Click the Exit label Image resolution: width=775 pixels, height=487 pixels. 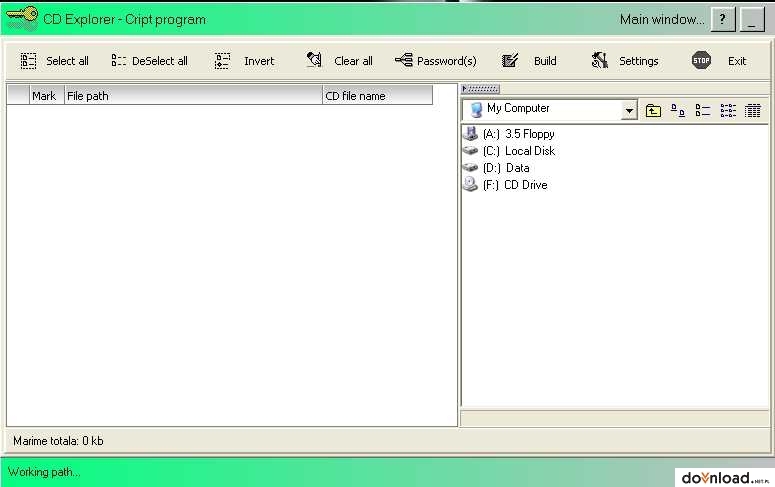click(737, 61)
